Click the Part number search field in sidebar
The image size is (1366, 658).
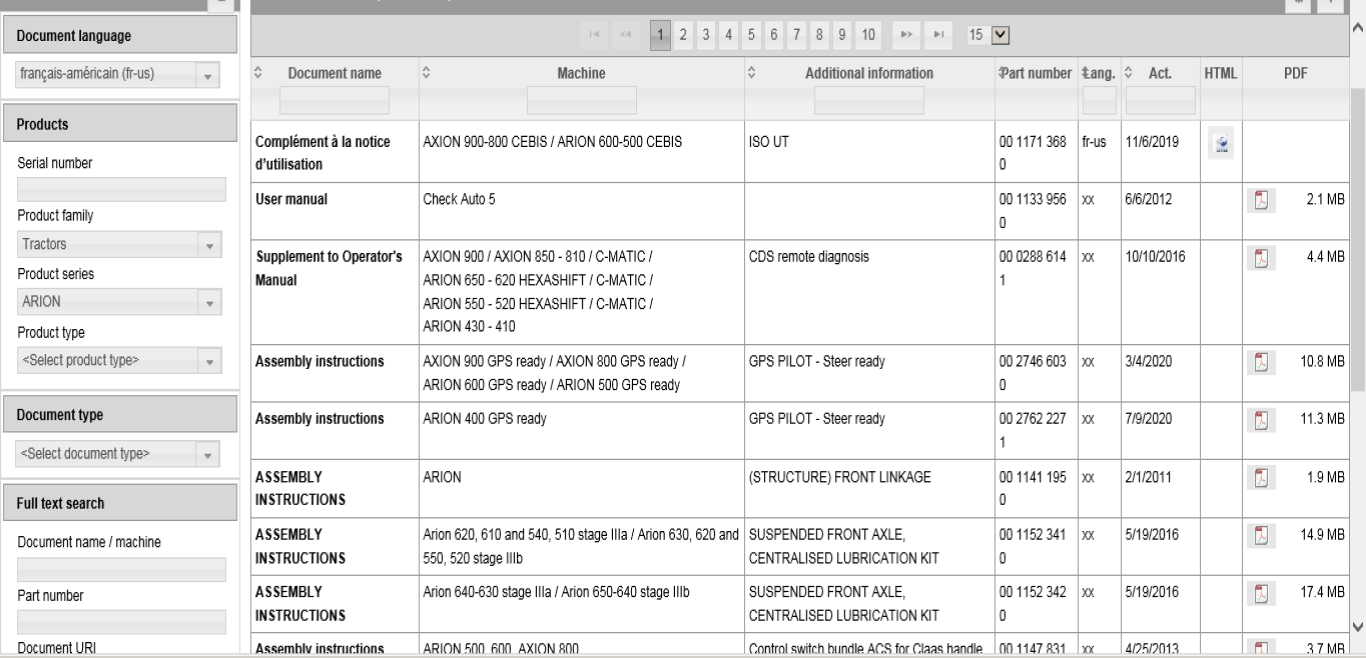click(122, 622)
